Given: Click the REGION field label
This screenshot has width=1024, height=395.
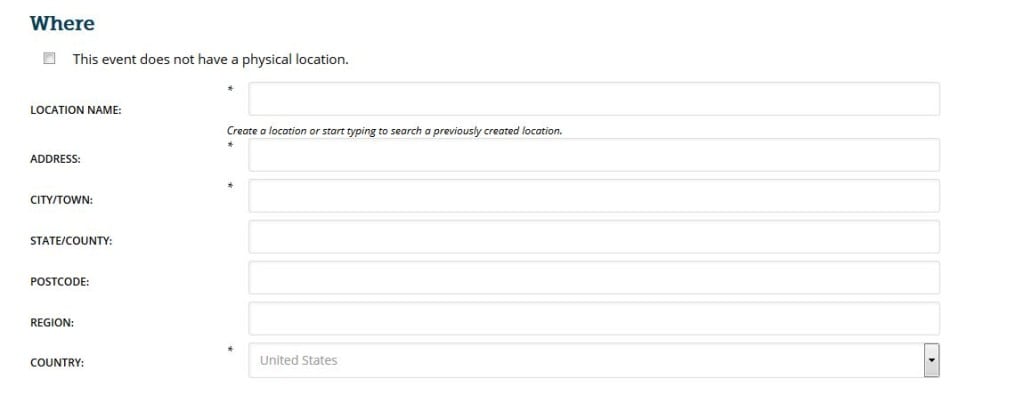Looking at the screenshot, I should point(52,323).
